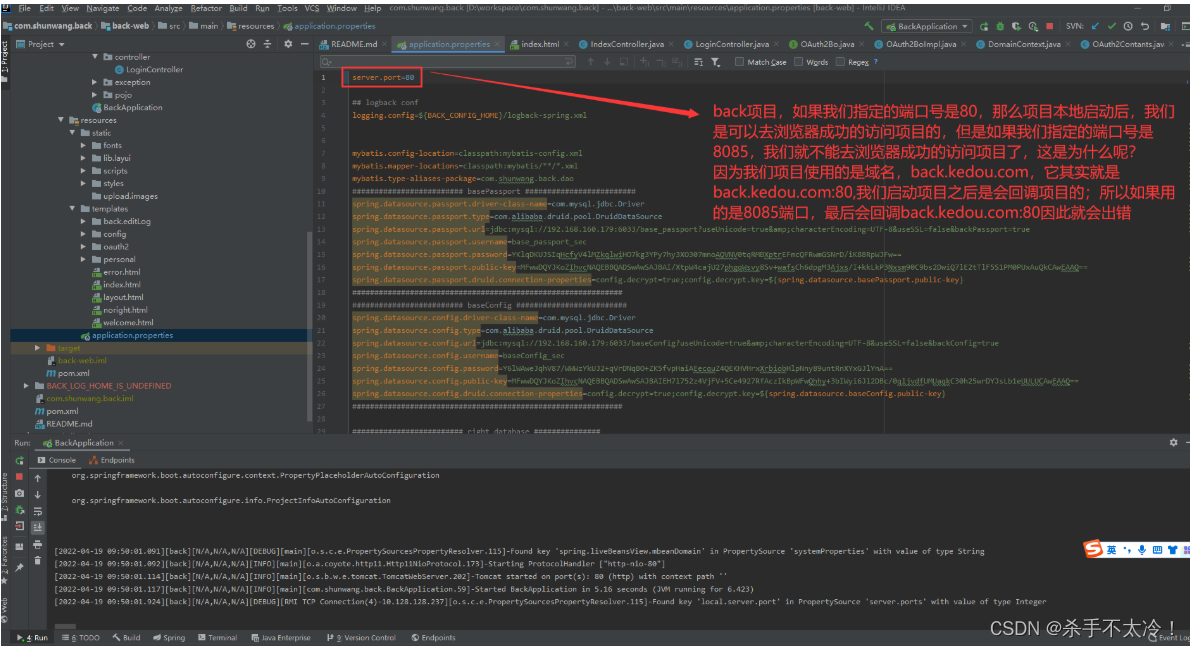Click the console horizontal scrollbar
Screen dimensions: 1190x648
pyautogui.click(x=66, y=626)
